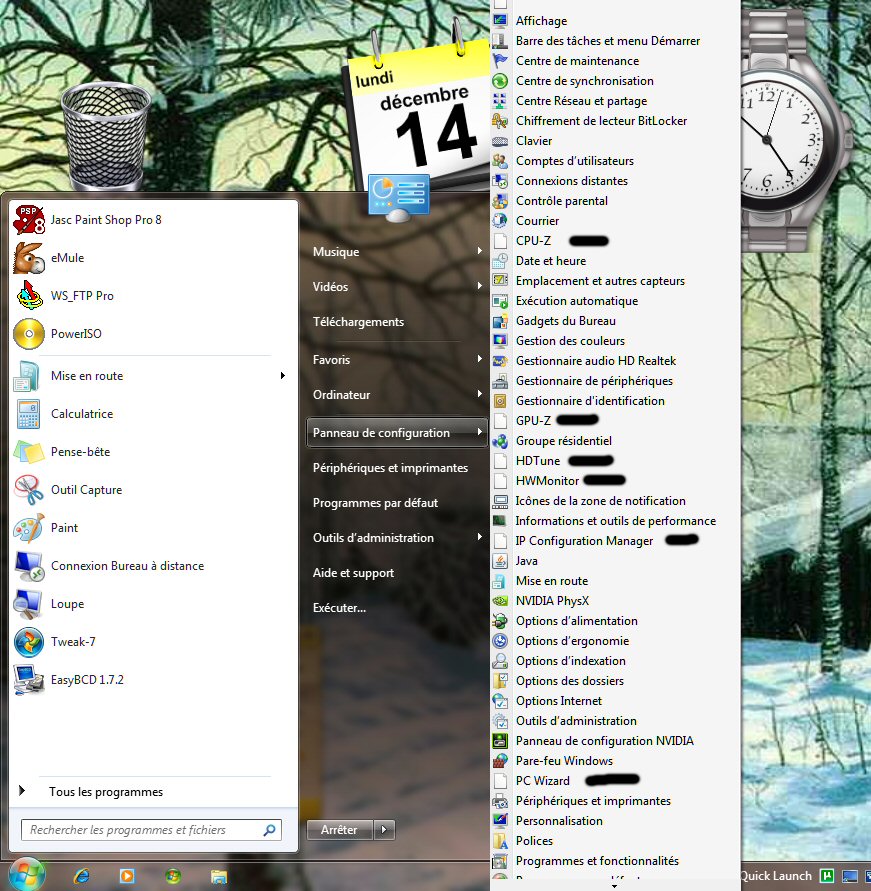Open Windows Media Player taskbar icon
The width and height of the screenshot is (871, 891).
click(127, 876)
